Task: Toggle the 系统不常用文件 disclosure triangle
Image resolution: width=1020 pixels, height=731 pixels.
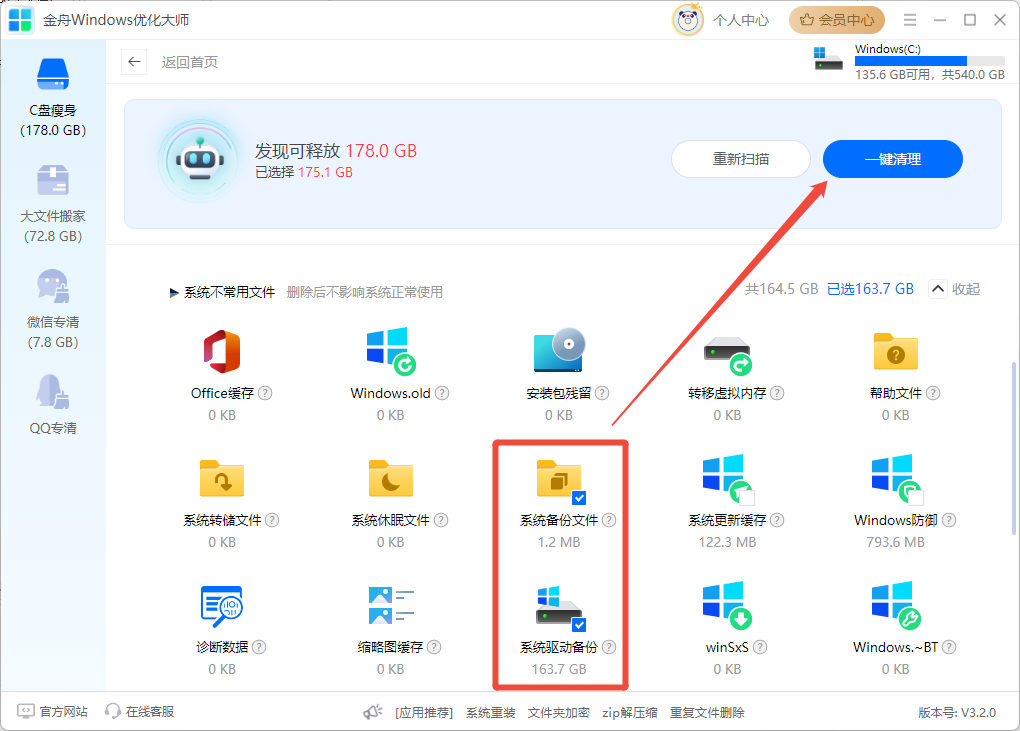Action: [174, 293]
